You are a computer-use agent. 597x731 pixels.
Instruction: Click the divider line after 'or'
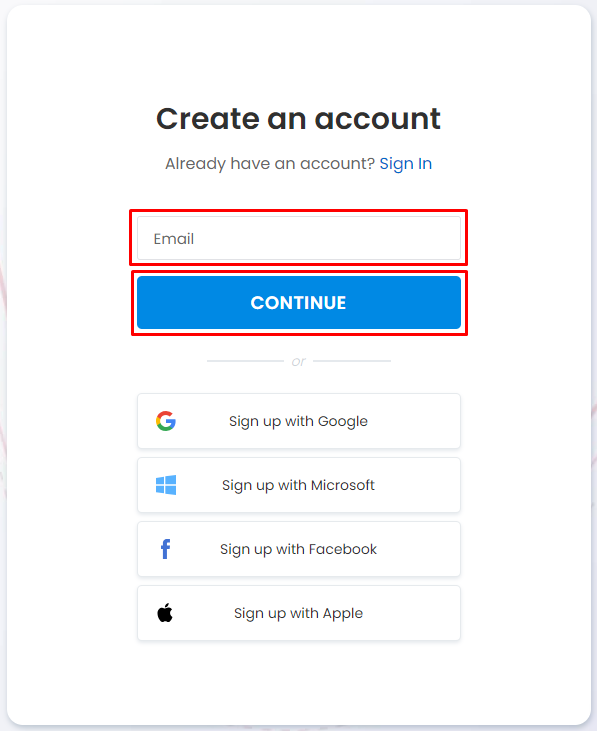pos(352,361)
